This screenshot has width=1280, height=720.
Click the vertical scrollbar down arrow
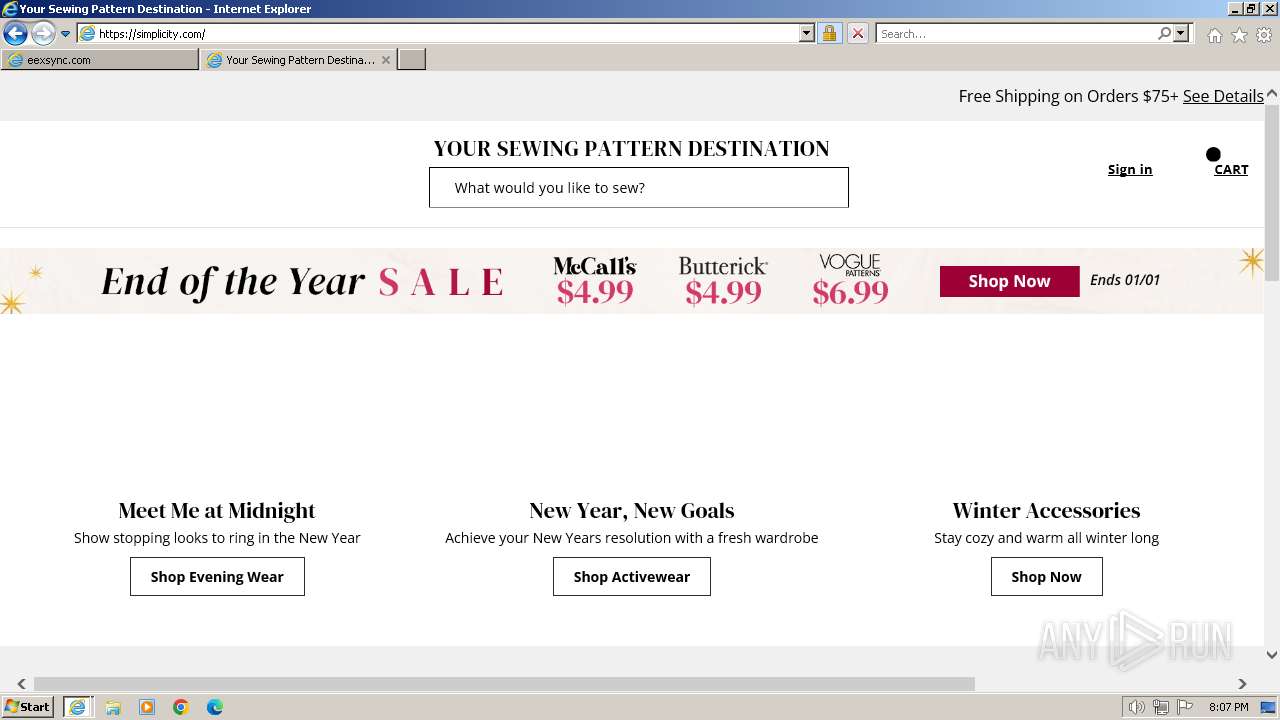coord(1272,655)
